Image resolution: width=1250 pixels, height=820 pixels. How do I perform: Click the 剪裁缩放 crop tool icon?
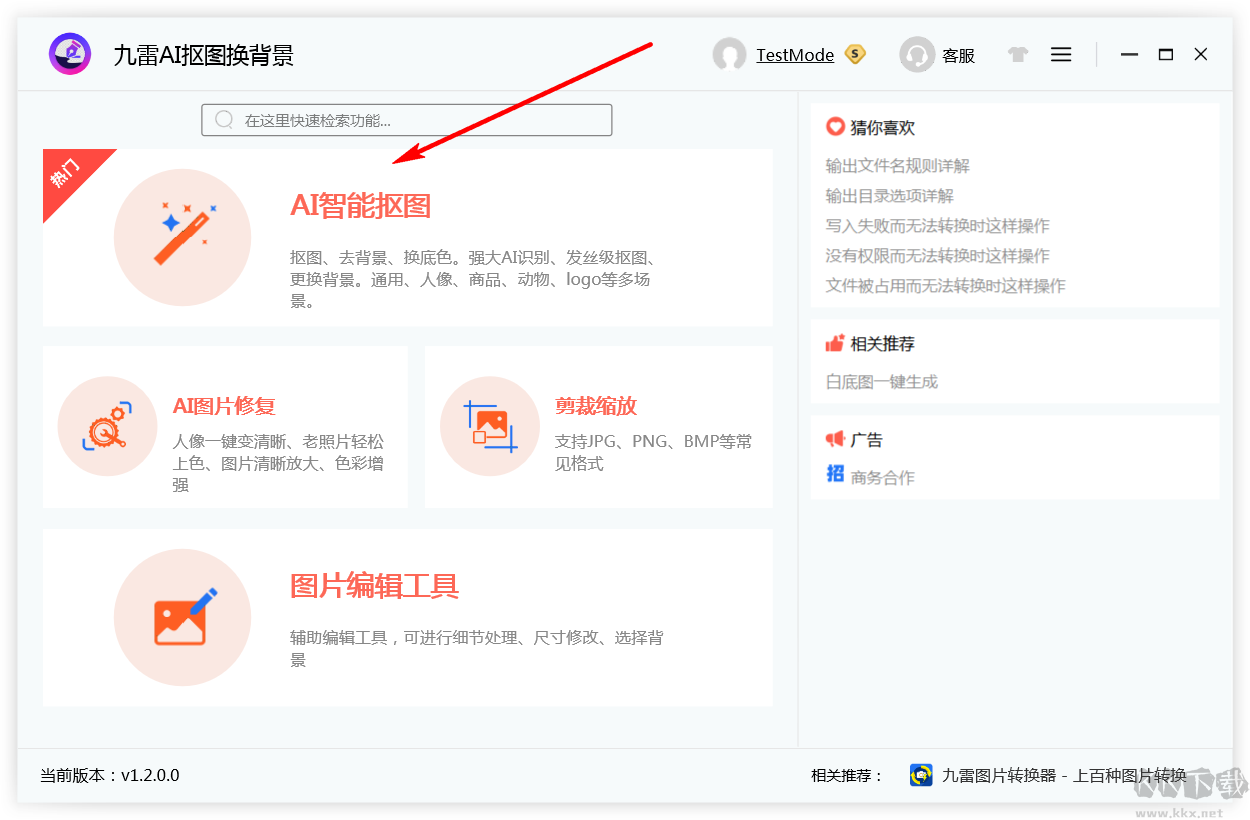490,427
